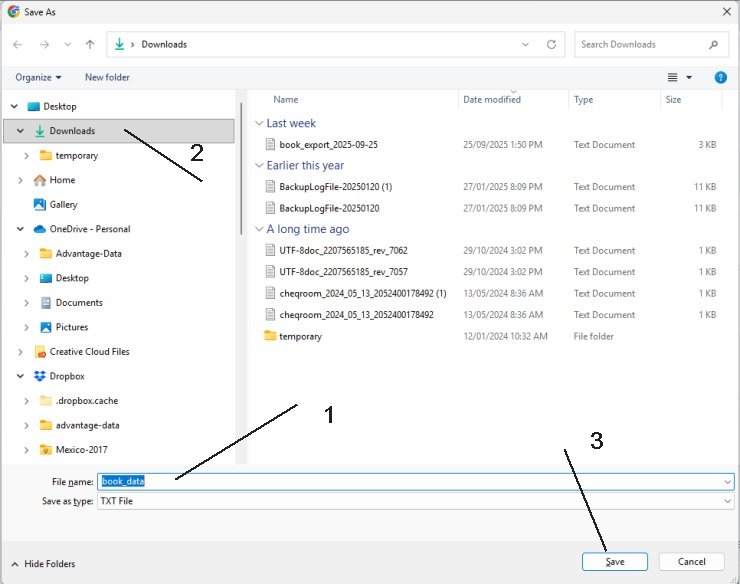The width and height of the screenshot is (740, 584).
Task: Click the search magnifier icon
Action: tap(713, 45)
